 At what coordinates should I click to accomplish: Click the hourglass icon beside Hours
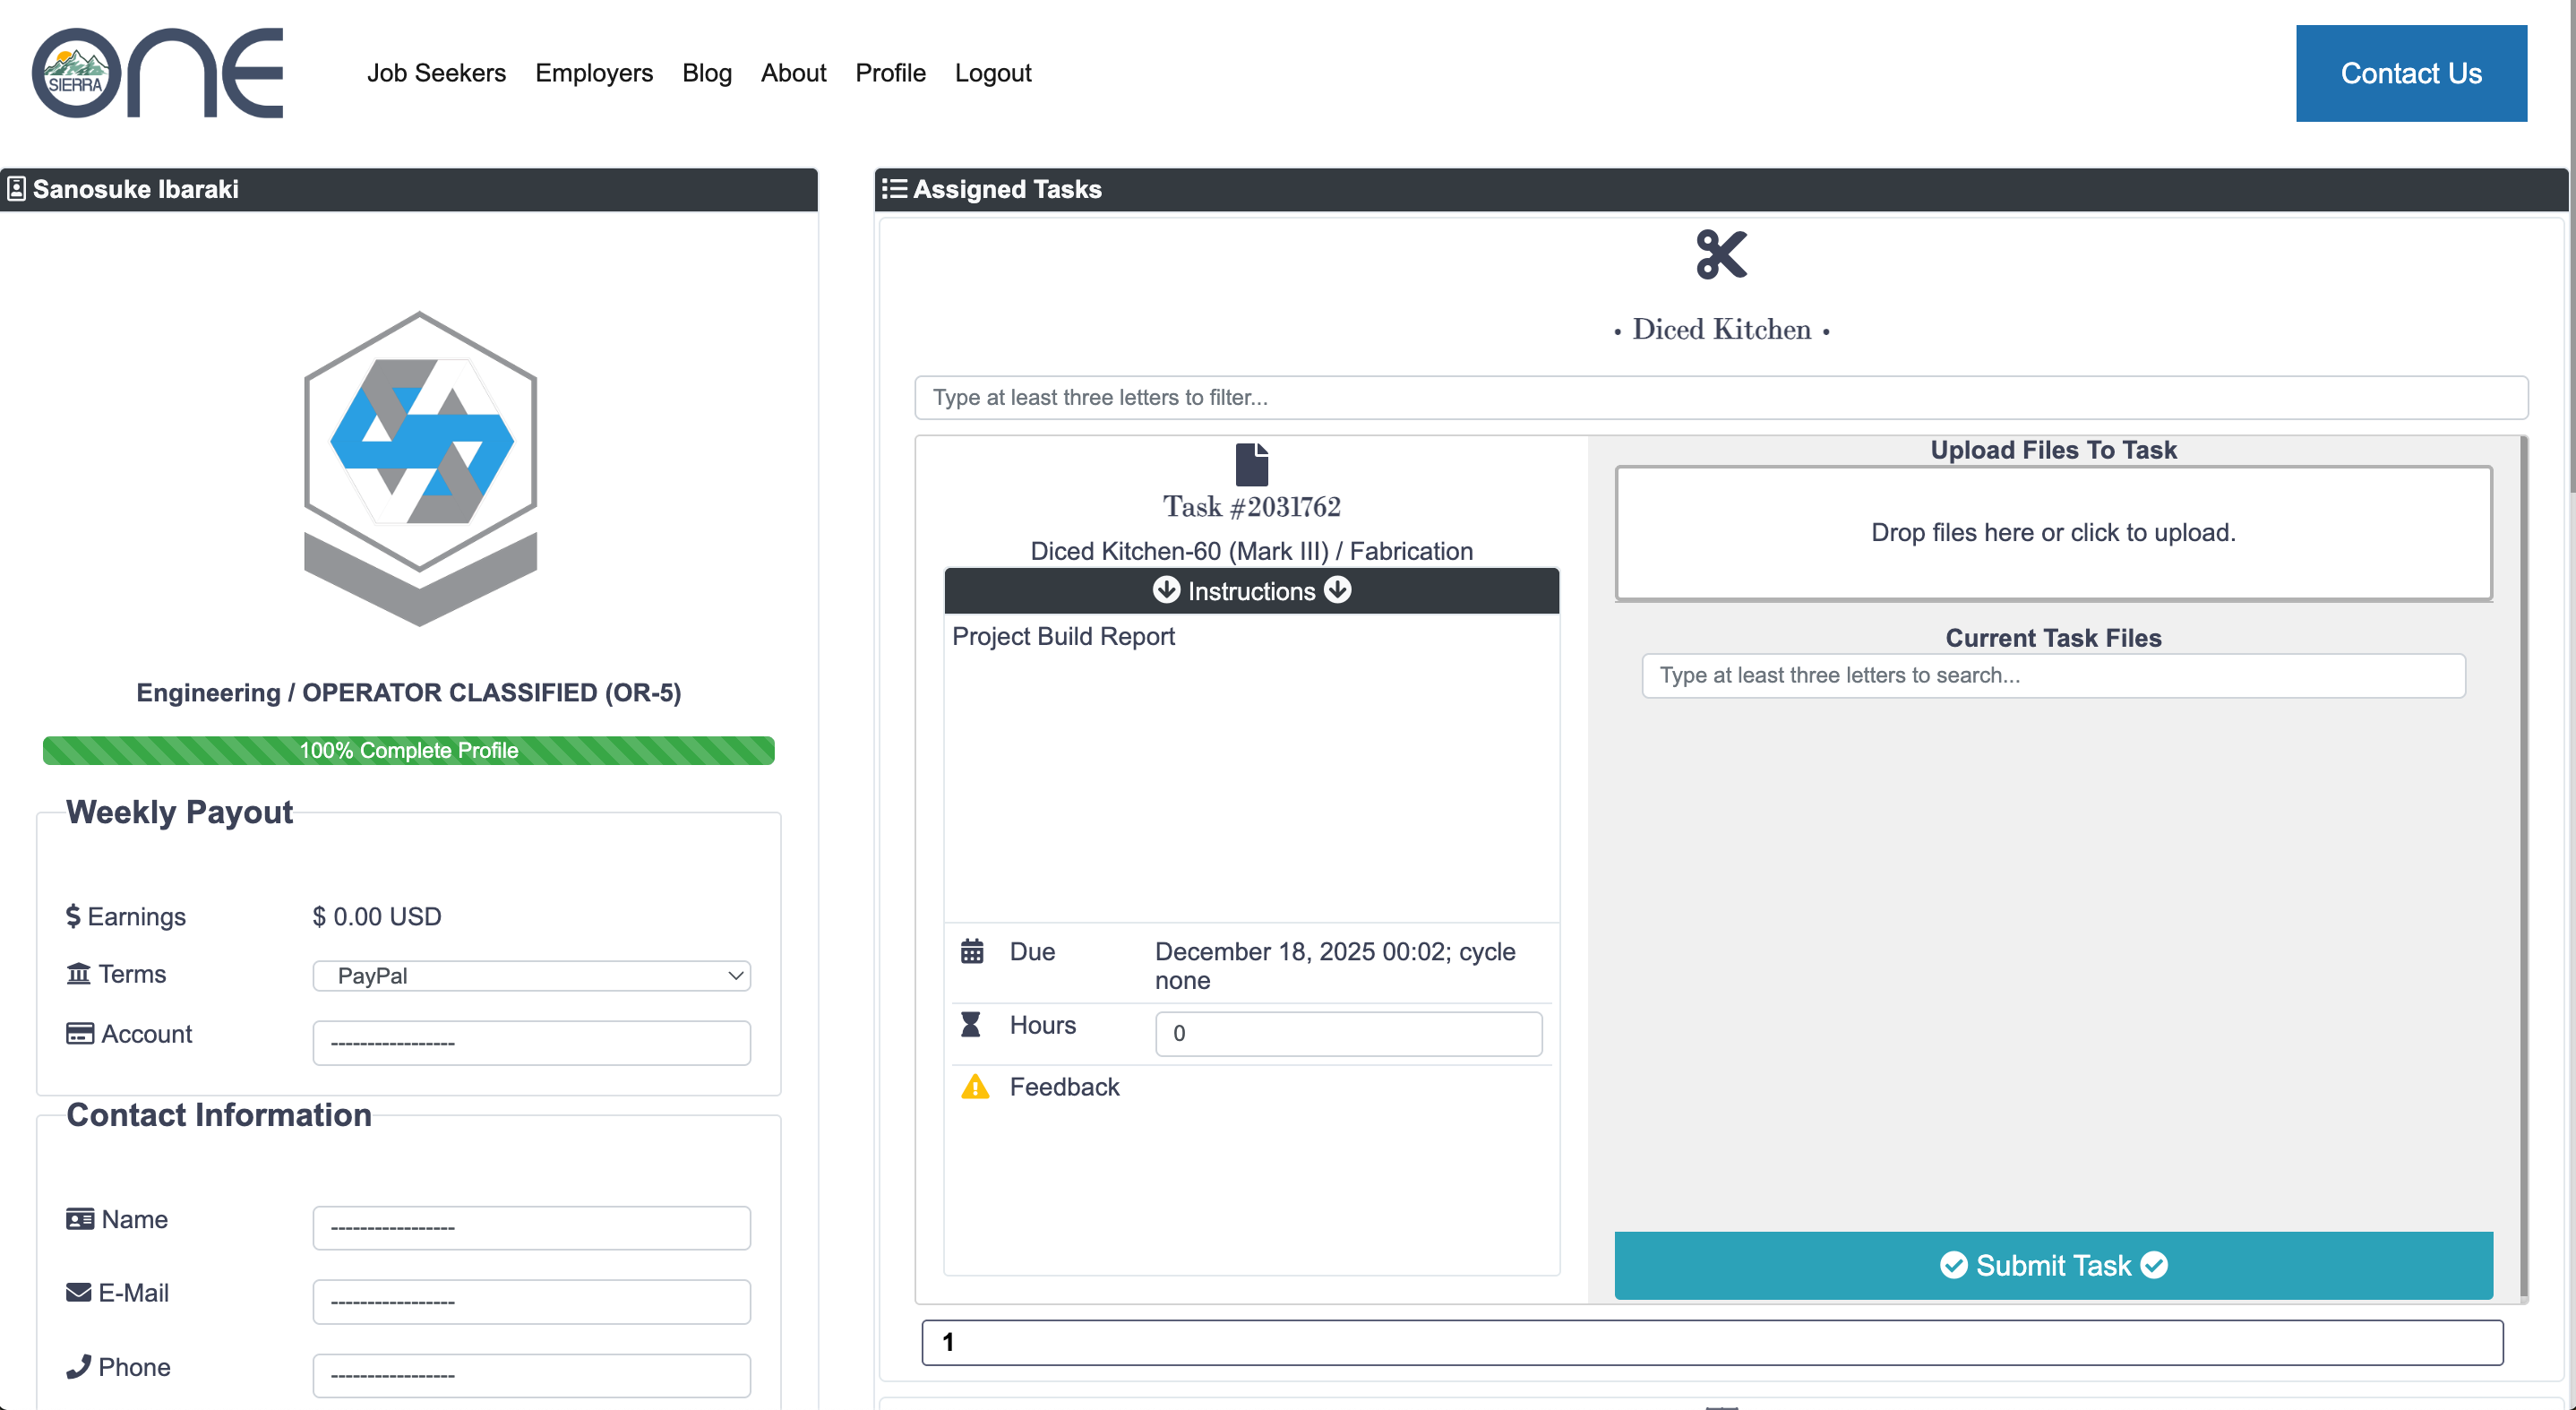pos(970,1025)
